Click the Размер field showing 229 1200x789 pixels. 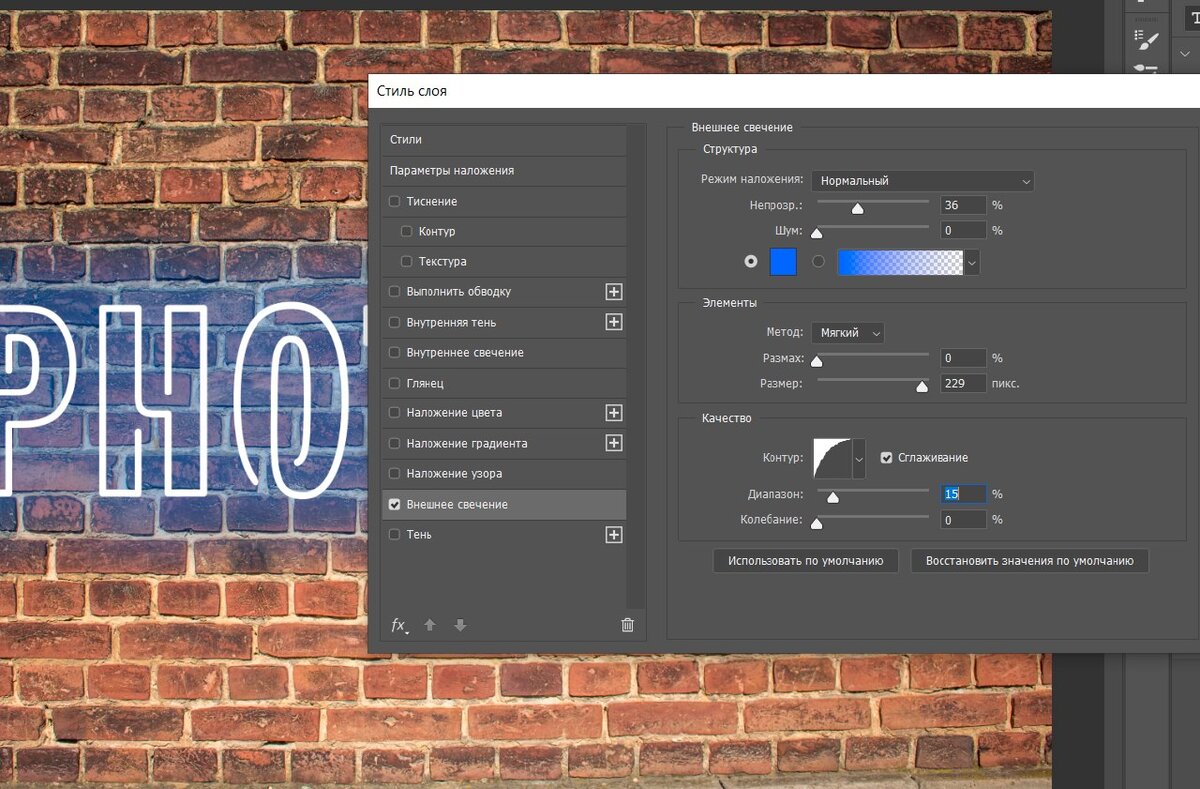click(x=963, y=383)
